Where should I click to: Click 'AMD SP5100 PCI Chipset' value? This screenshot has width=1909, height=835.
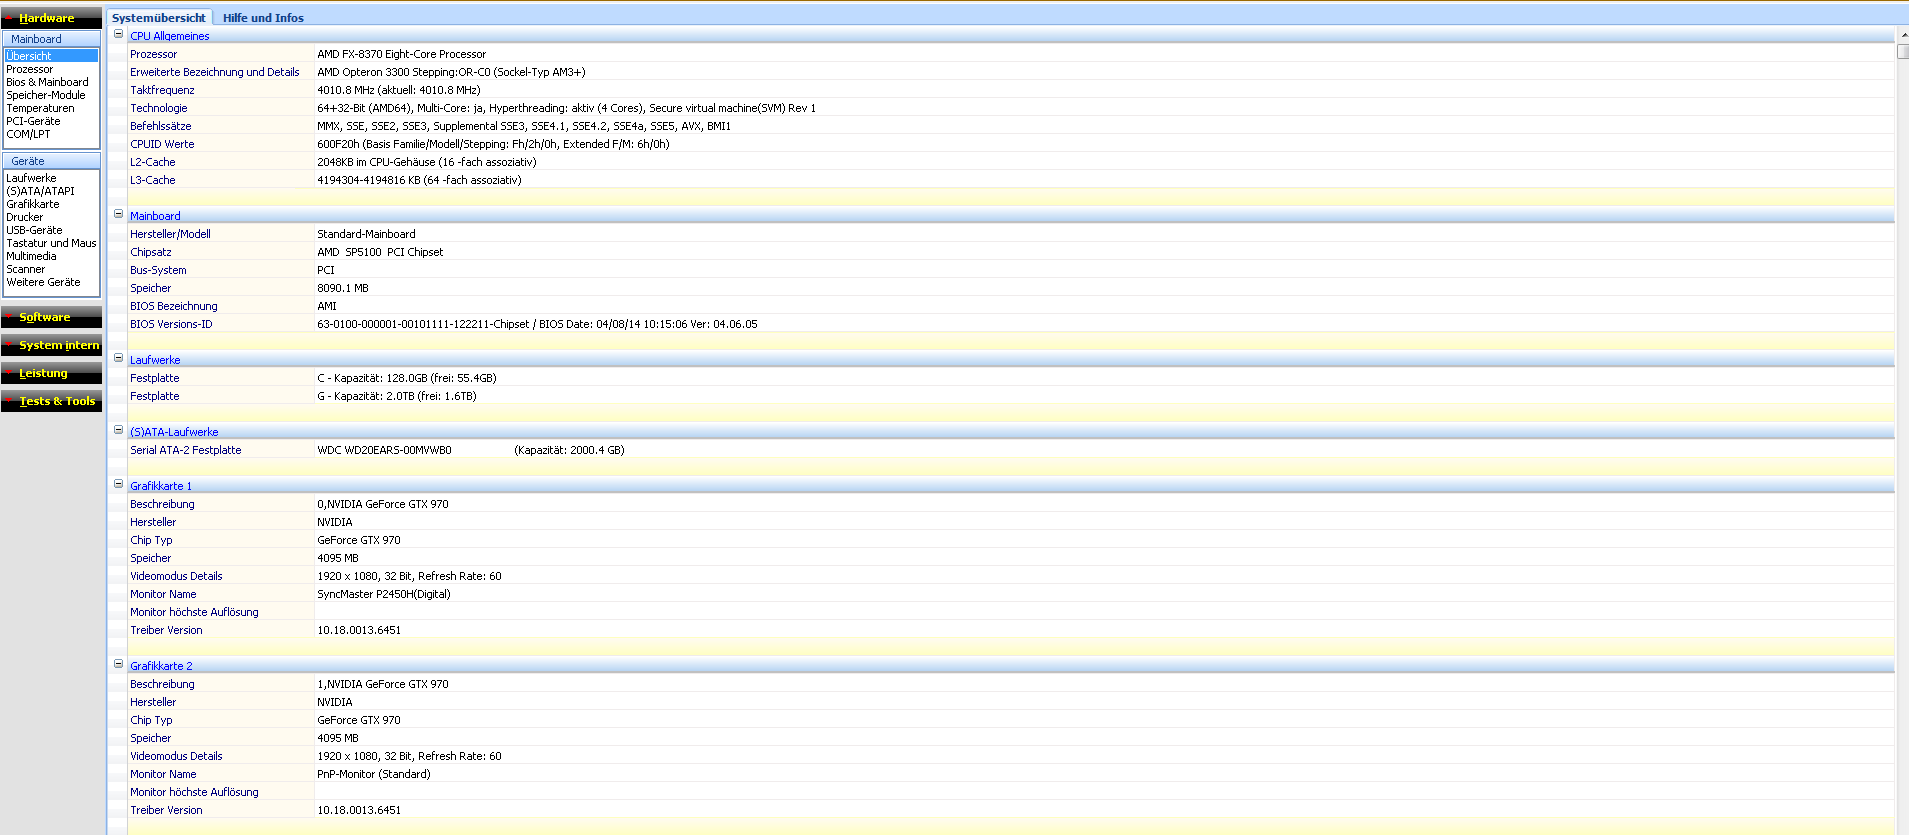coord(380,252)
